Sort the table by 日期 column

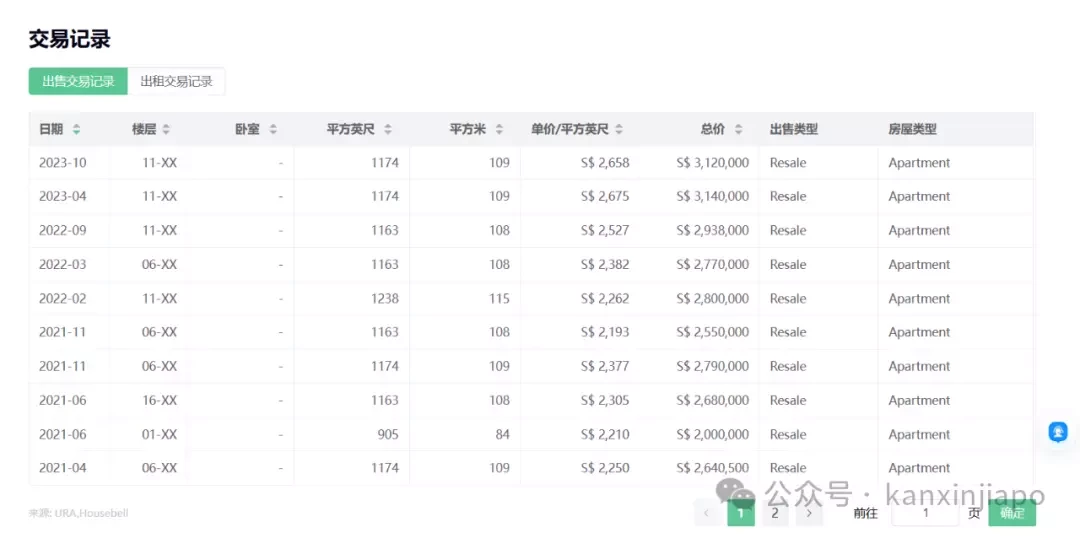(x=76, y=129)
